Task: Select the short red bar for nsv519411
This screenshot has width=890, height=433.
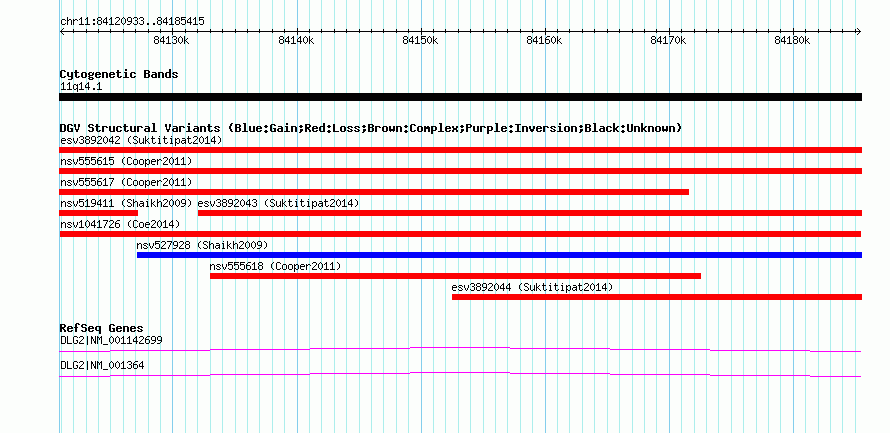Action: point(99,213)
